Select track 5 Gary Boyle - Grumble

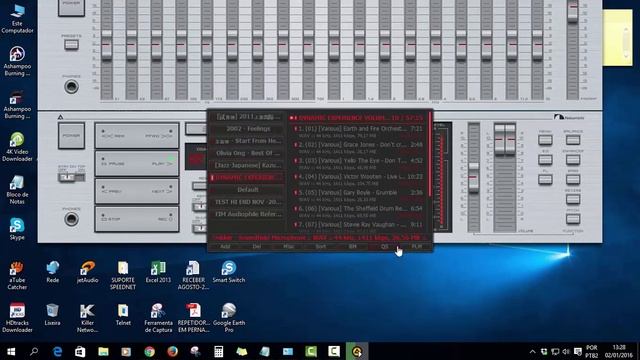point(358,195)
